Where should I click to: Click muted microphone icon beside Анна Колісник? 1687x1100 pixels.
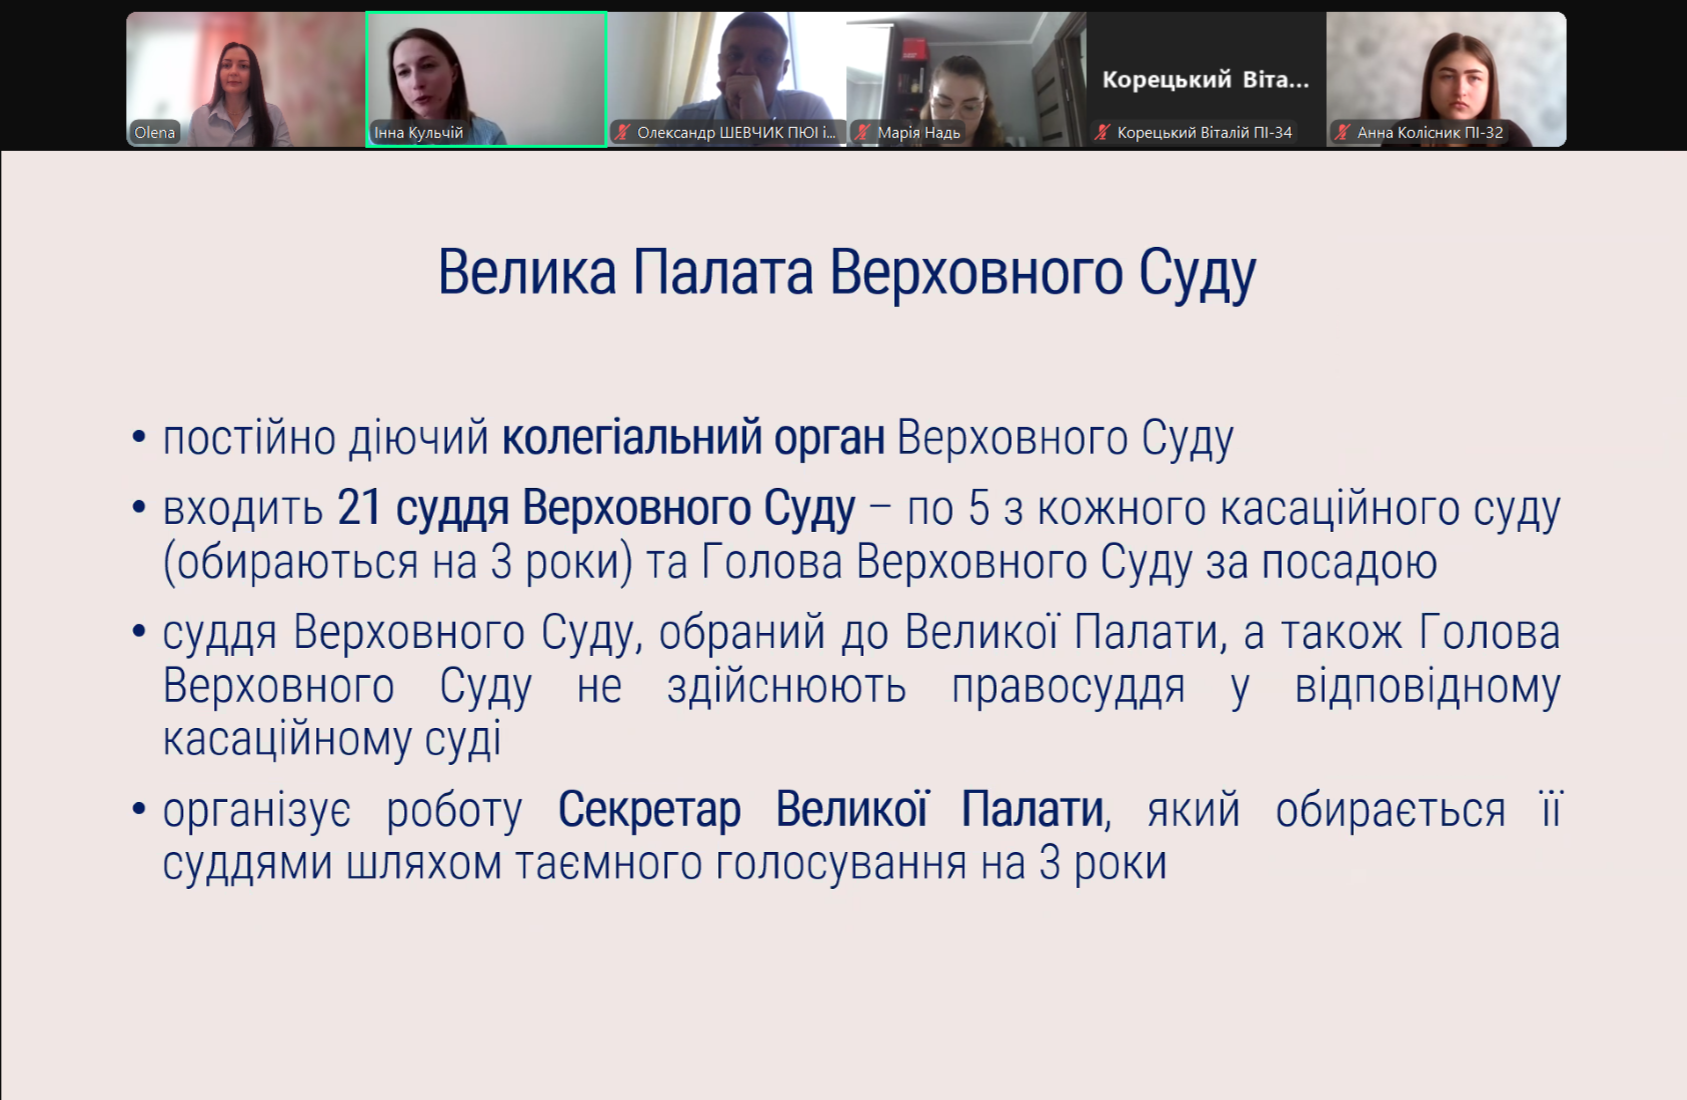click(1343, 132)
